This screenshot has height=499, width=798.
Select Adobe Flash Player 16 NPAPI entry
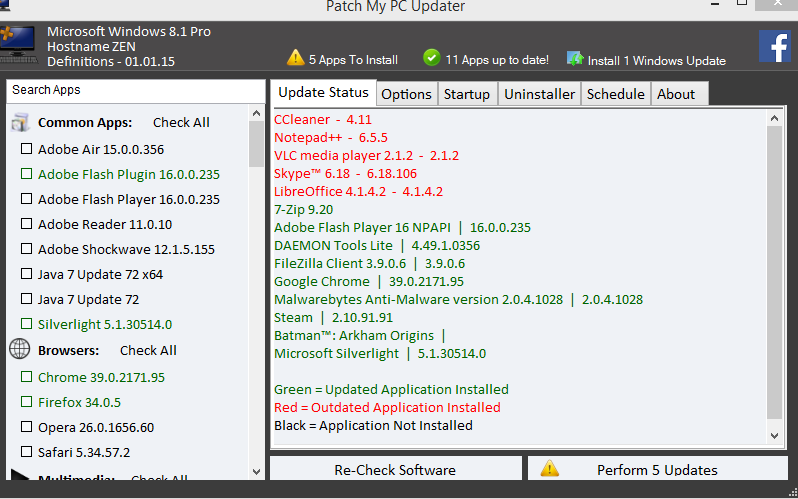coord(402,228)
